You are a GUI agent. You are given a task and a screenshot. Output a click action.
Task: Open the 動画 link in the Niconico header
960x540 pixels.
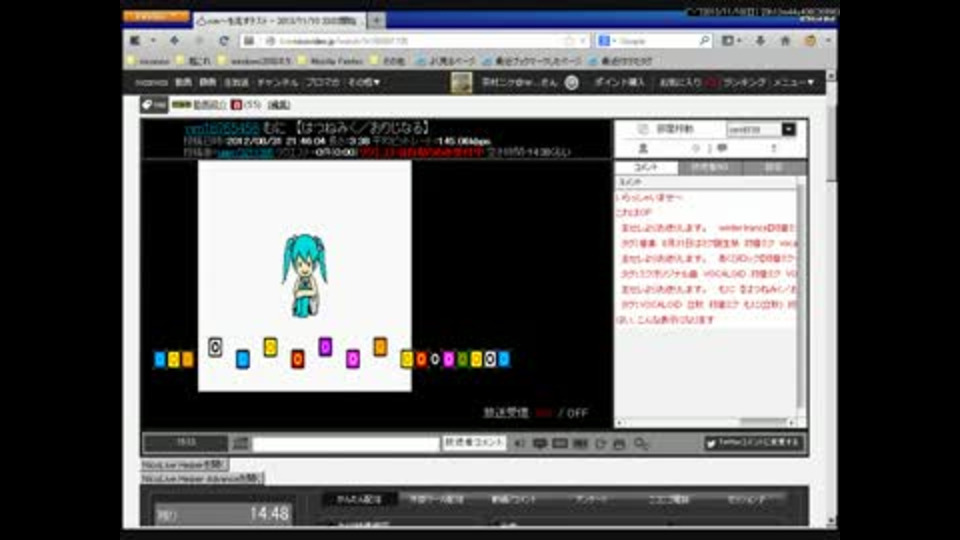[x=183, y=82]
